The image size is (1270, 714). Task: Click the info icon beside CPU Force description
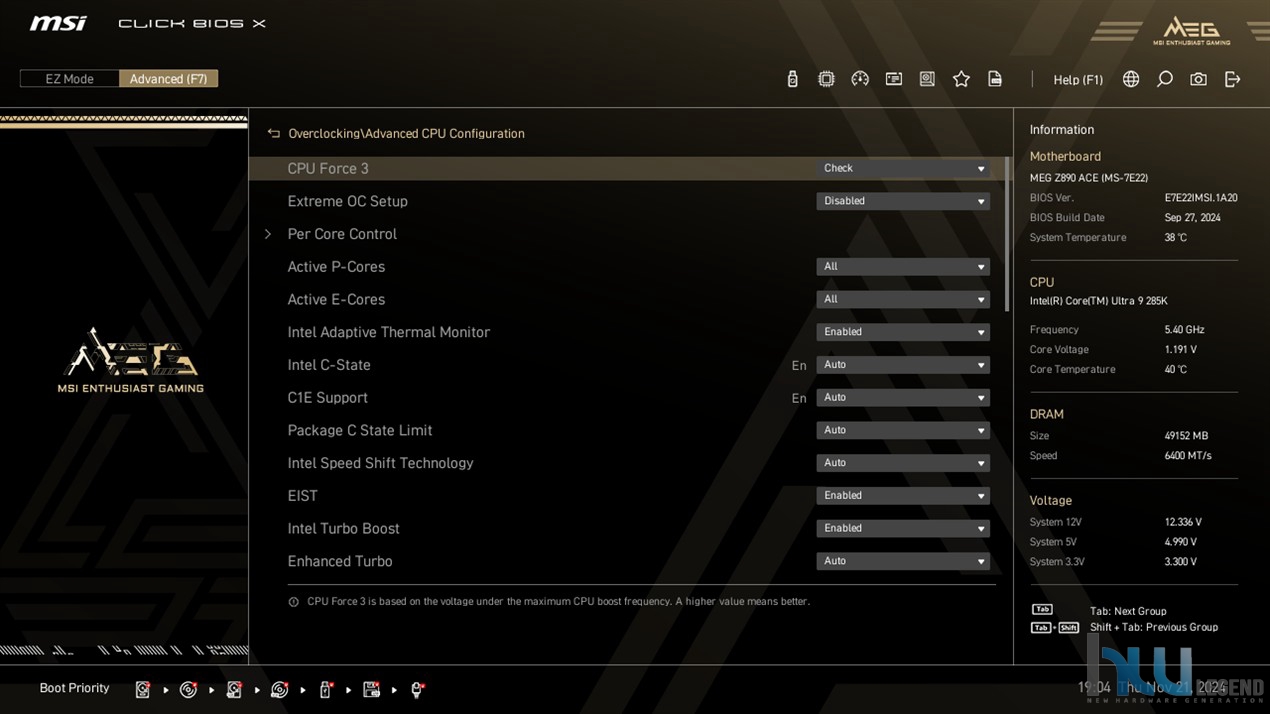point(293,602)
